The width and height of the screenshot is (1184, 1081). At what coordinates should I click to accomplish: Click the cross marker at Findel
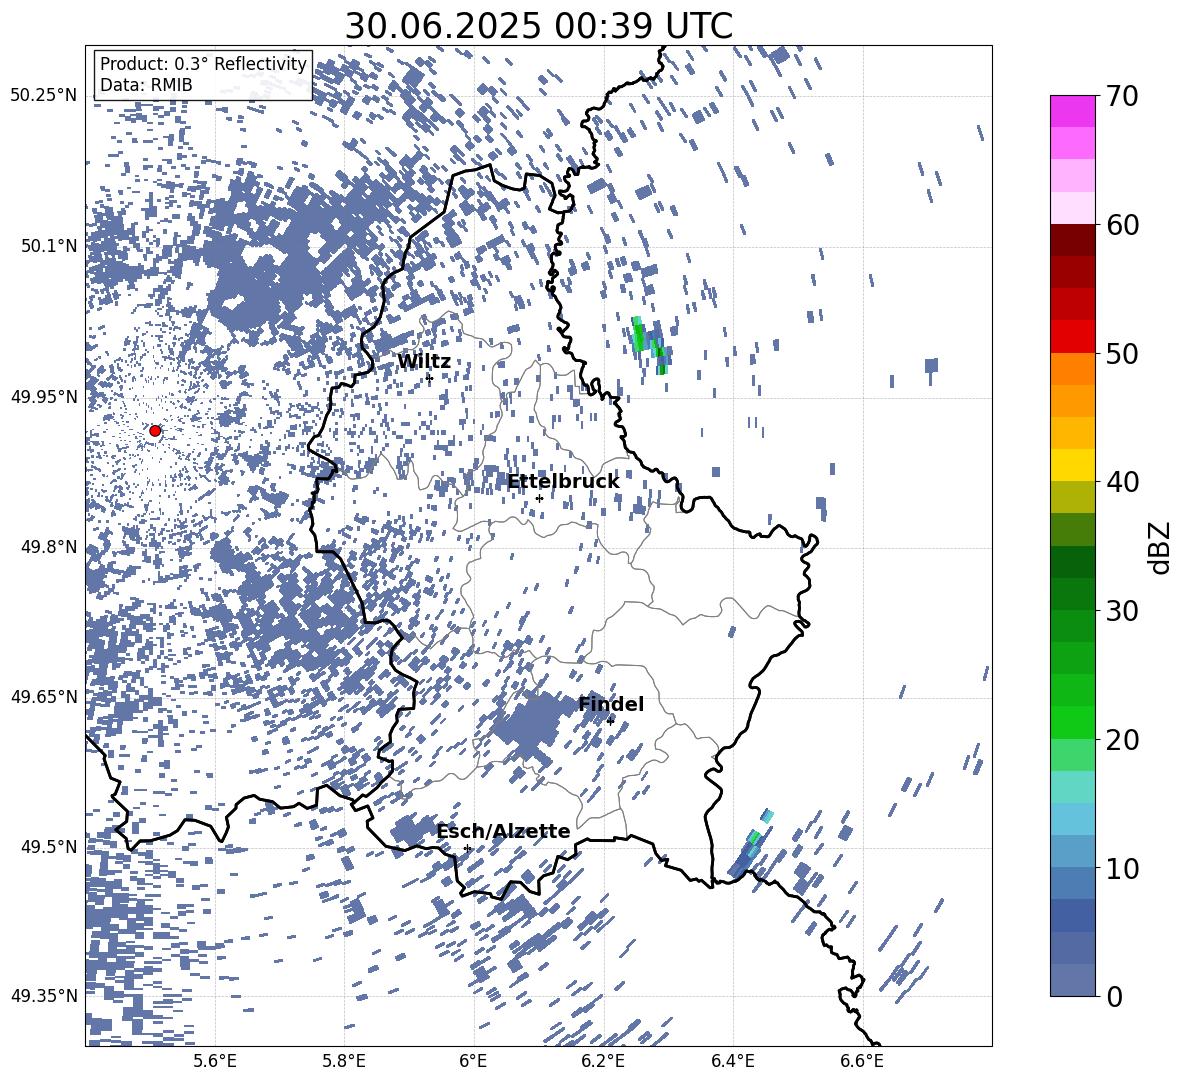pos(610,721)
